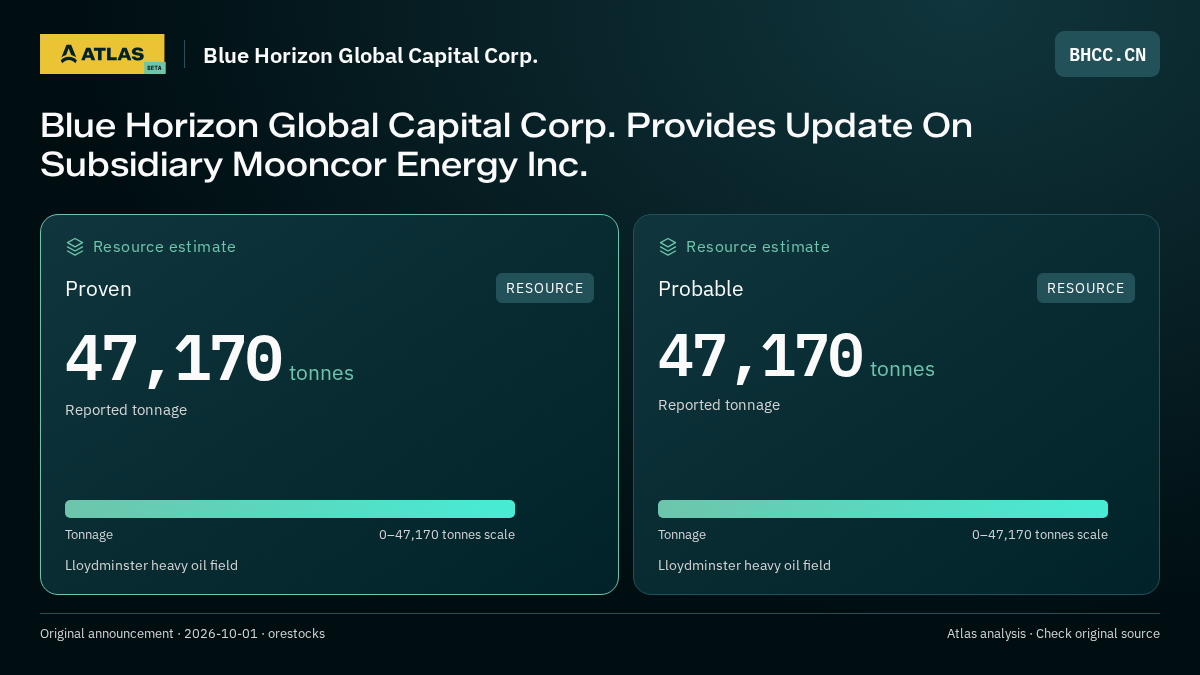
Task: Click the layers icon in the Proven card
Action: pyautogui.click(x=75, y=246)
